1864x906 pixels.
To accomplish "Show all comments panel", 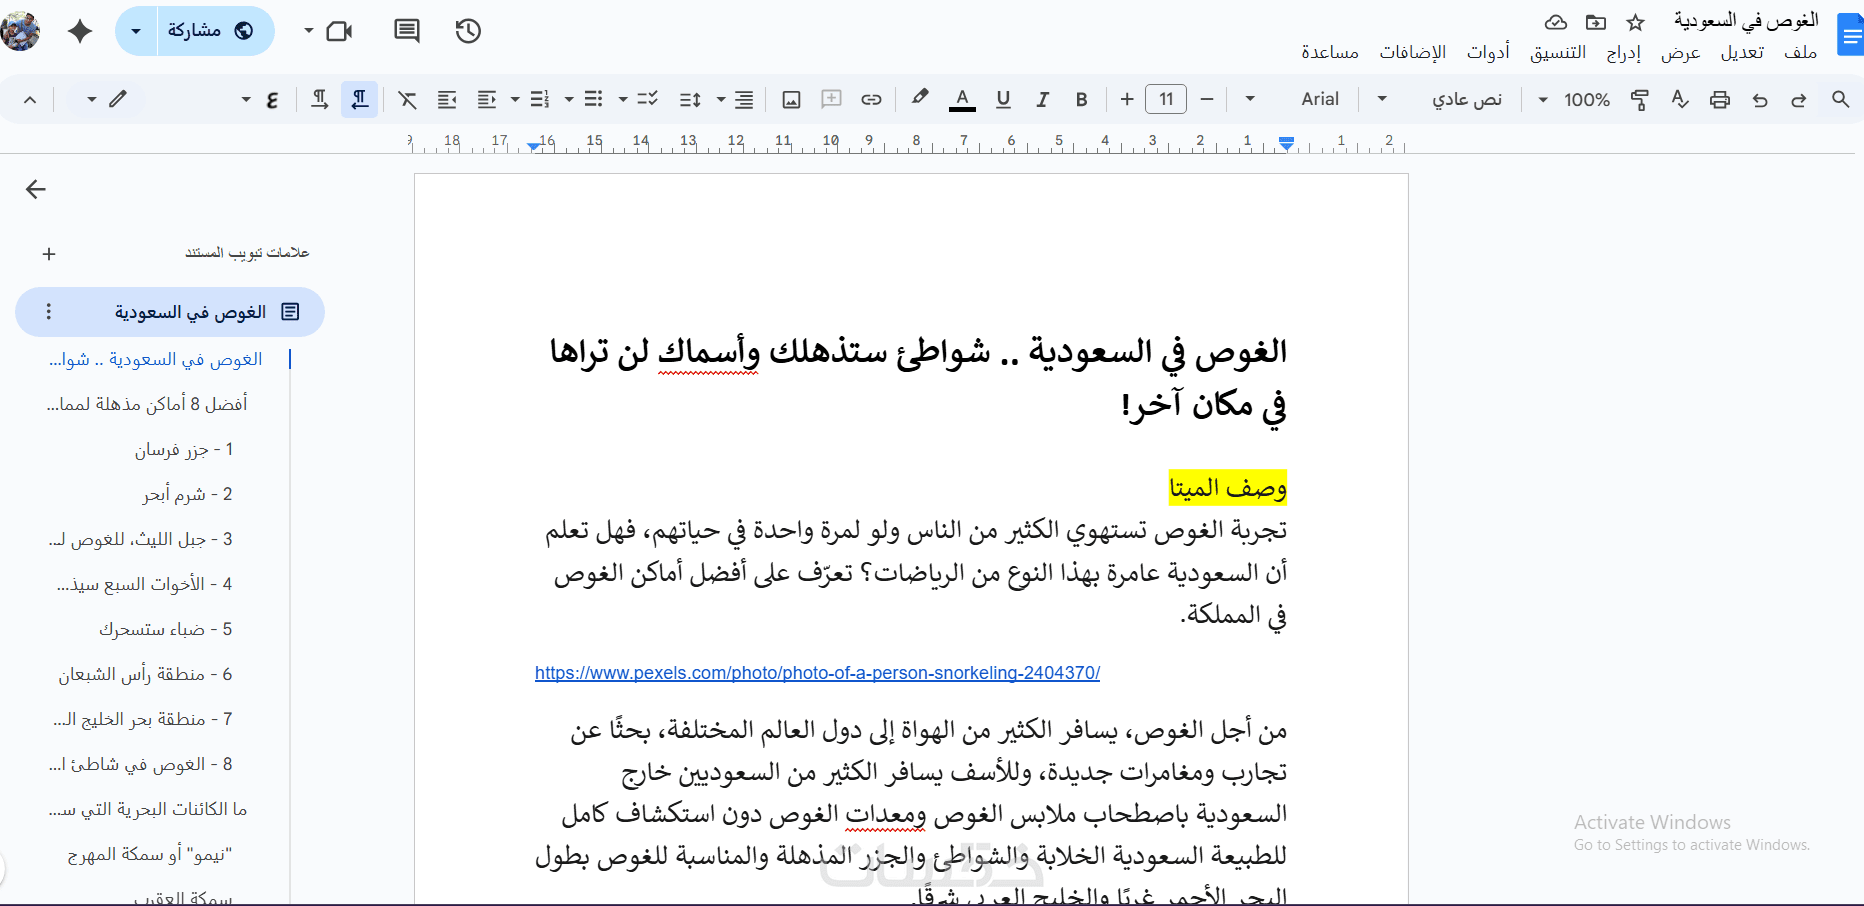I will 407,31.
